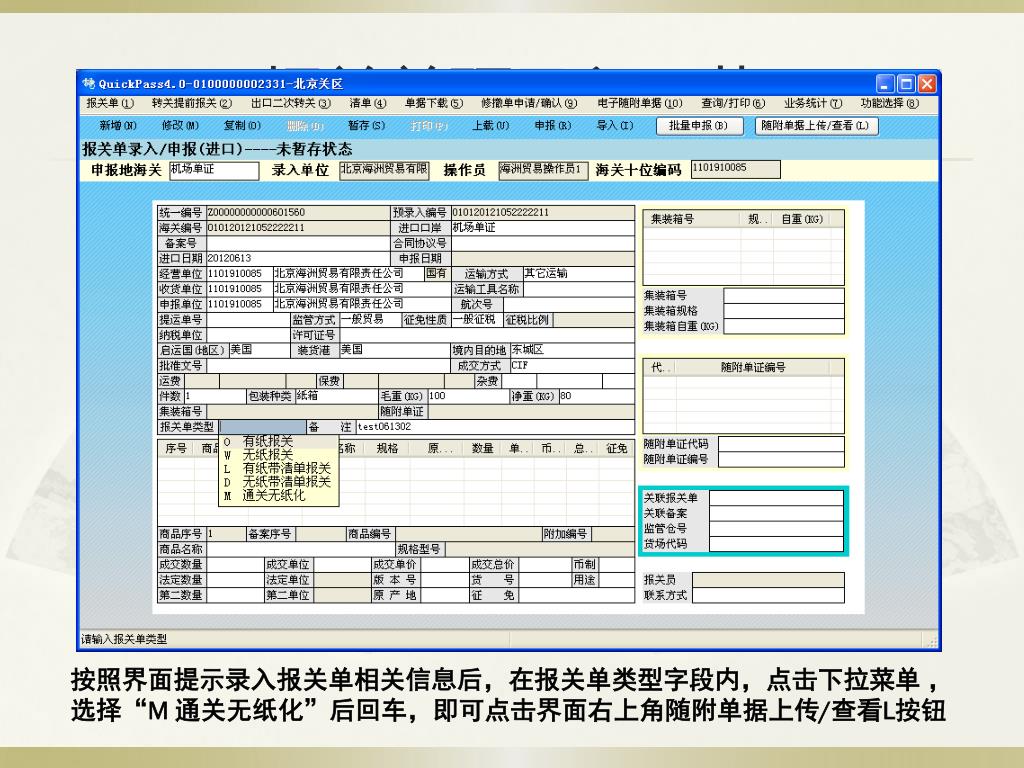The height and width of the screenshot is (768, 1024).
Task: Click the 集装箱号 column header in container list
Action: [x=691, y=219]
